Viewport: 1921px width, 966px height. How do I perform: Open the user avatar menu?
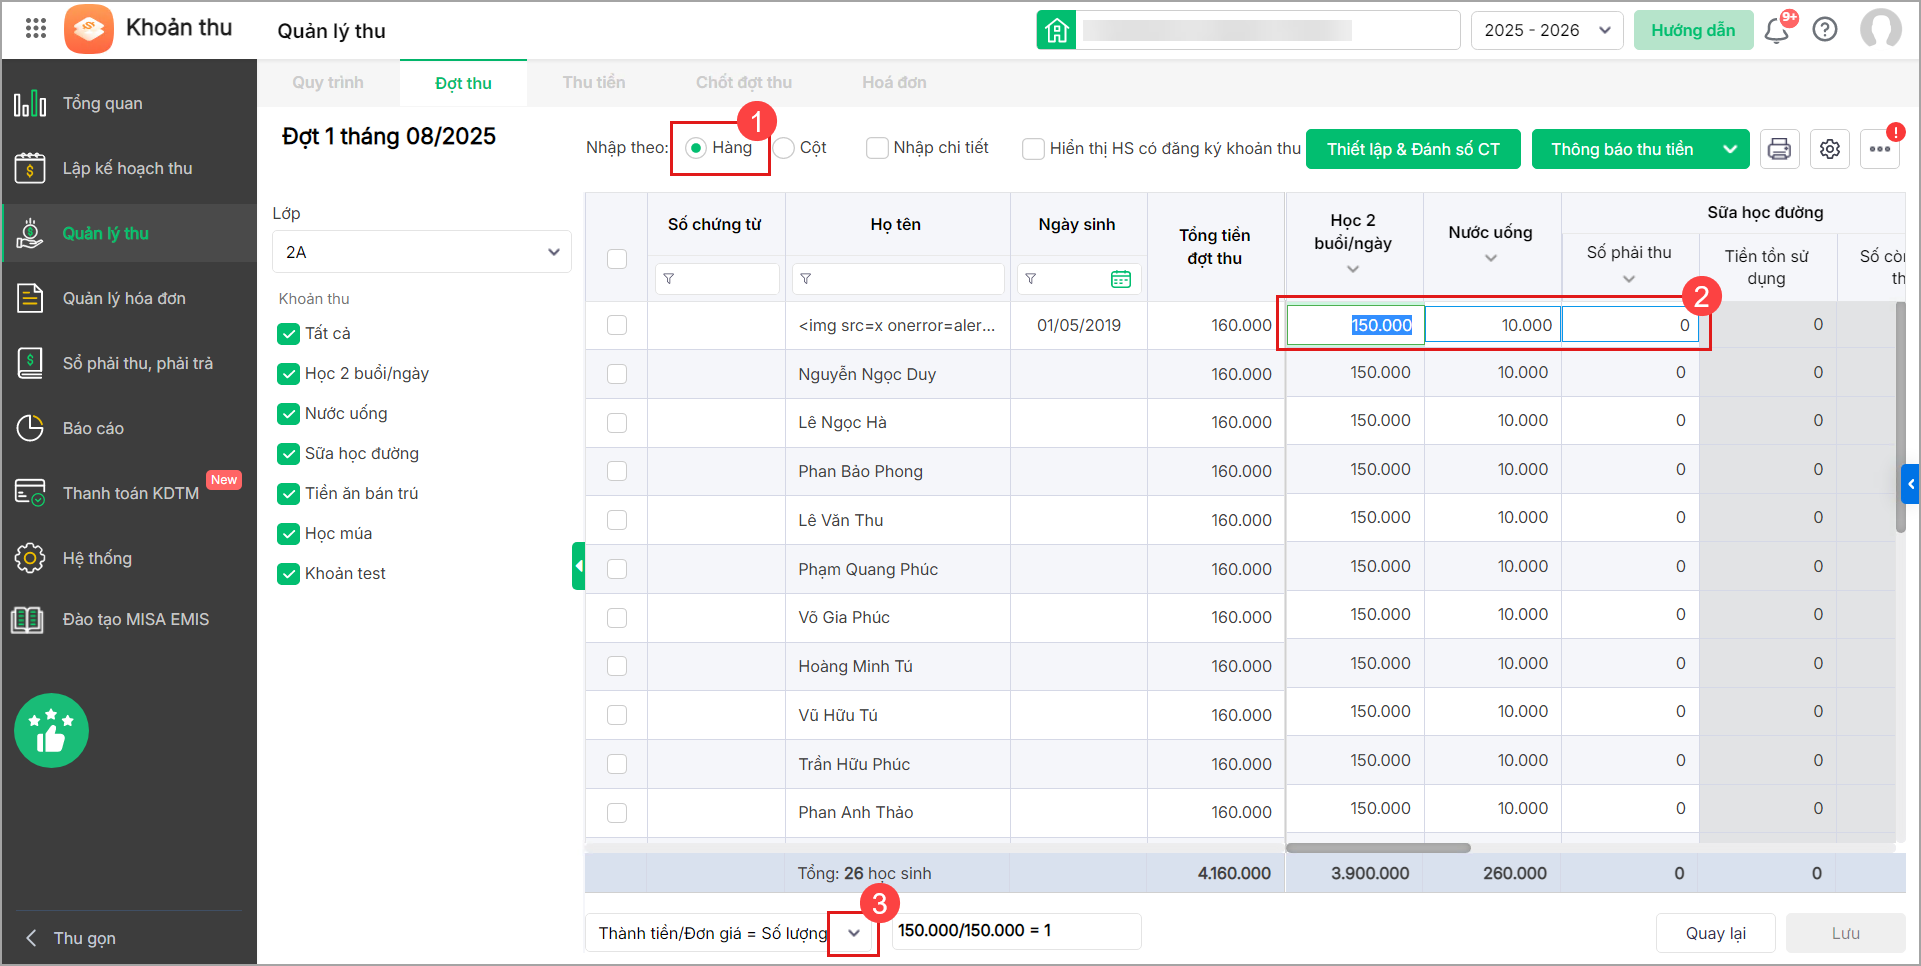pyautogui.click(x=1881, y=29)
